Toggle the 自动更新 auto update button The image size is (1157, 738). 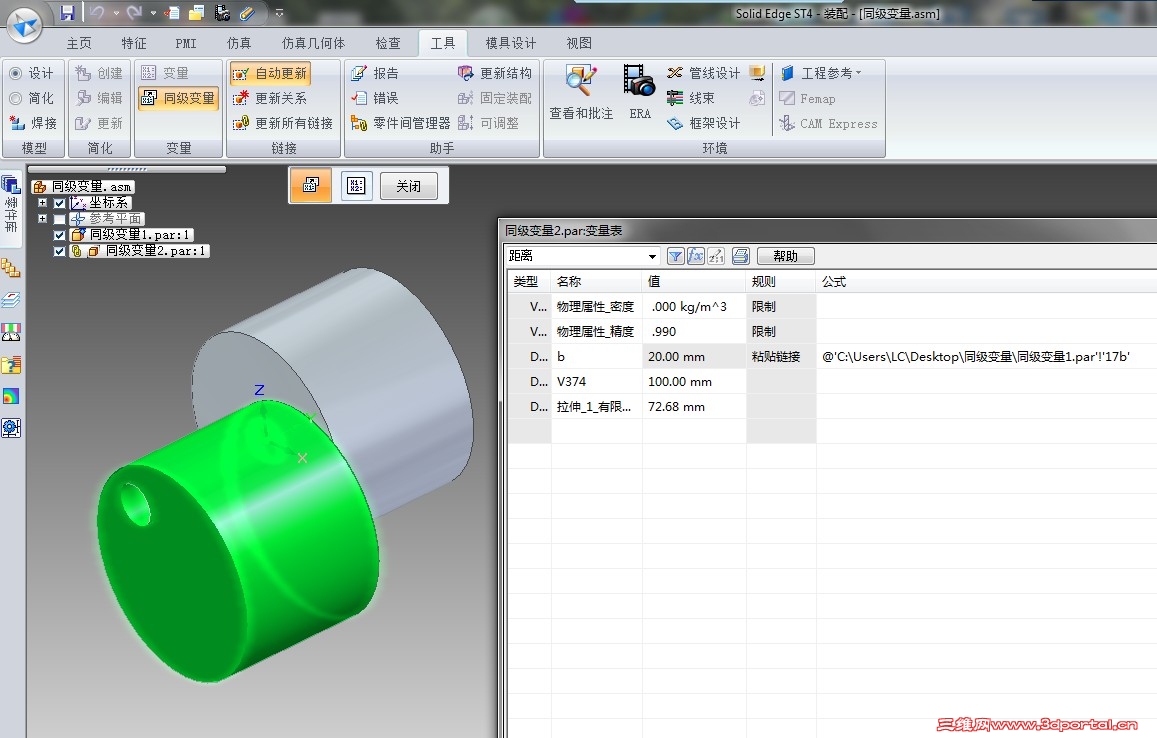(270, 73)
